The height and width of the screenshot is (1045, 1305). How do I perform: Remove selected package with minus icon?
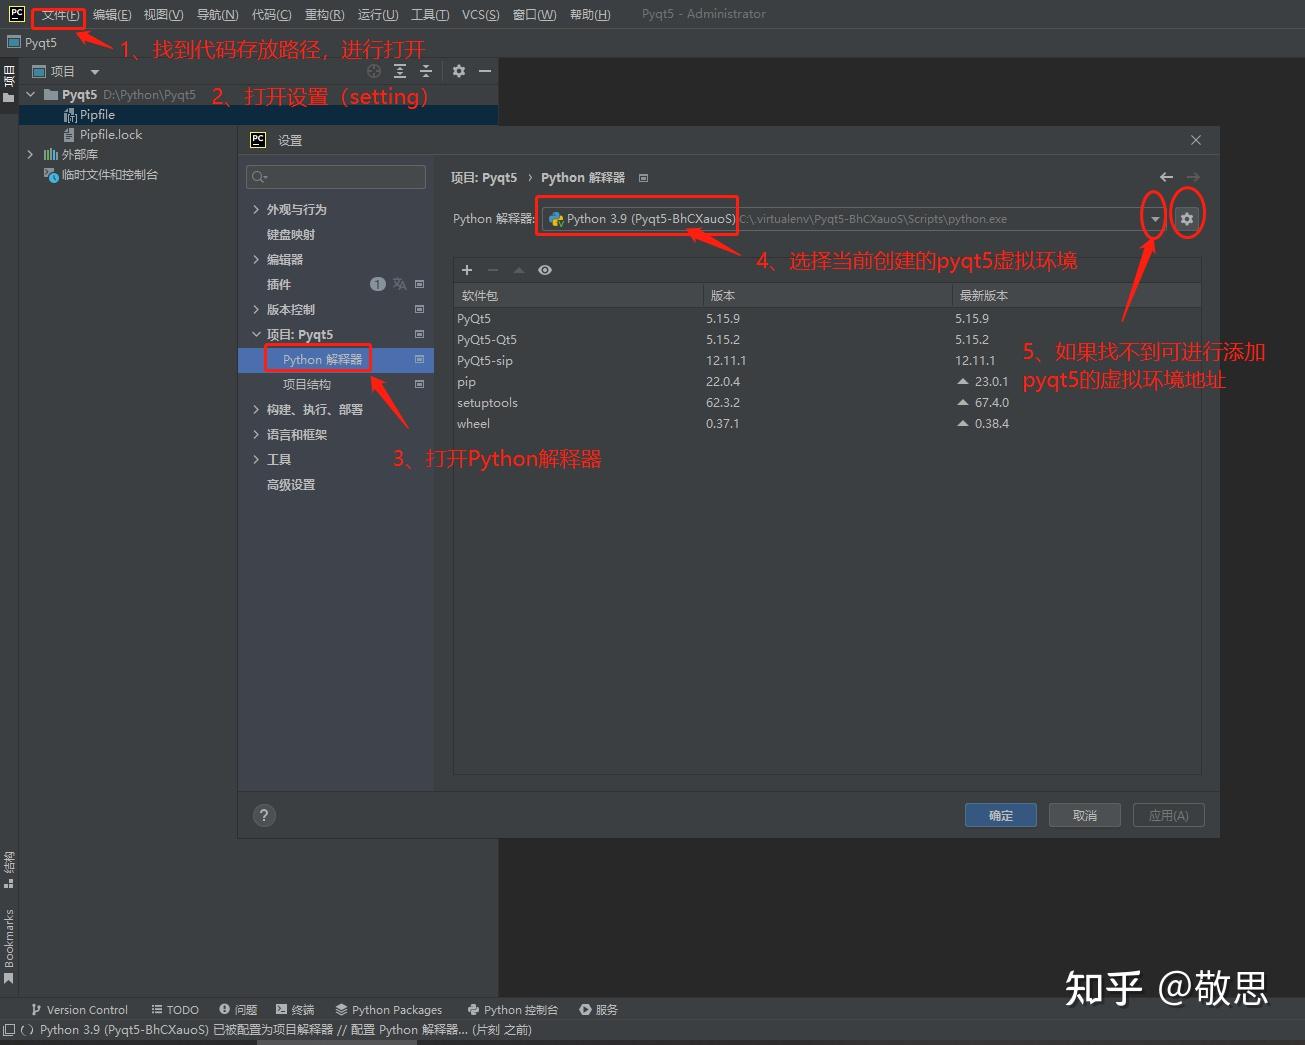(494, 270)
